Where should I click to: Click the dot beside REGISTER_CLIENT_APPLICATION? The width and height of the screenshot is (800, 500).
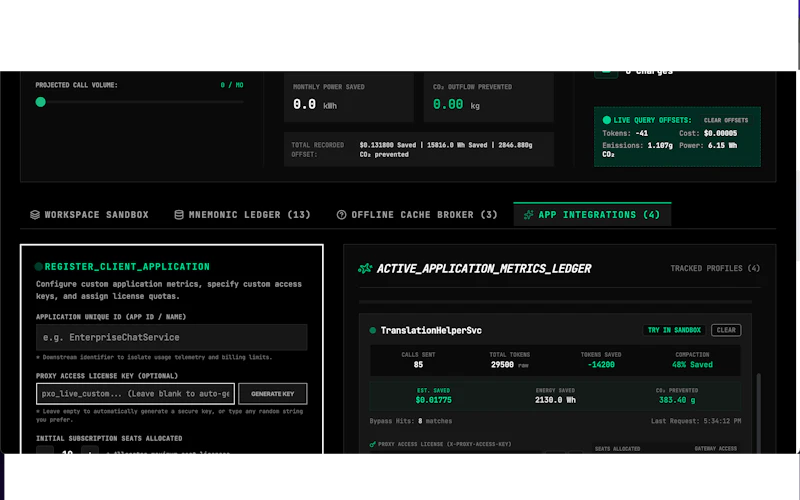click(x=38, y=266)
